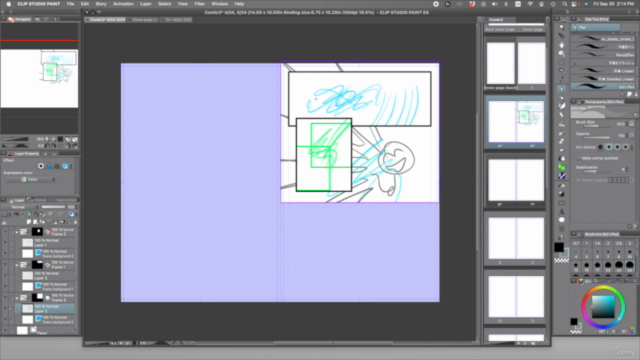640x360 pixels.
Task: Select the rectangular selection marquee tool
Action: click(x=562, y=62)
